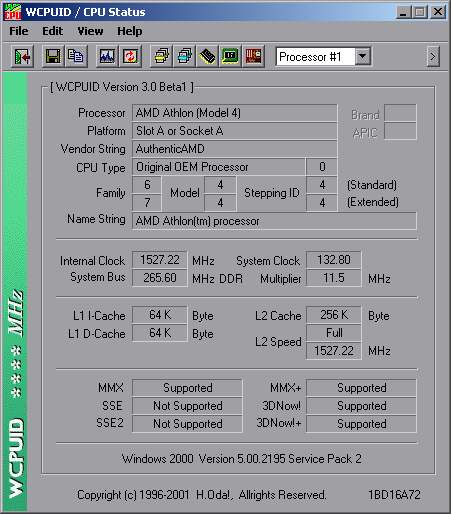Click the SSE 'Not Supported' status field
Viewport: 451px width, 514px height.
(x=187, y=406)
